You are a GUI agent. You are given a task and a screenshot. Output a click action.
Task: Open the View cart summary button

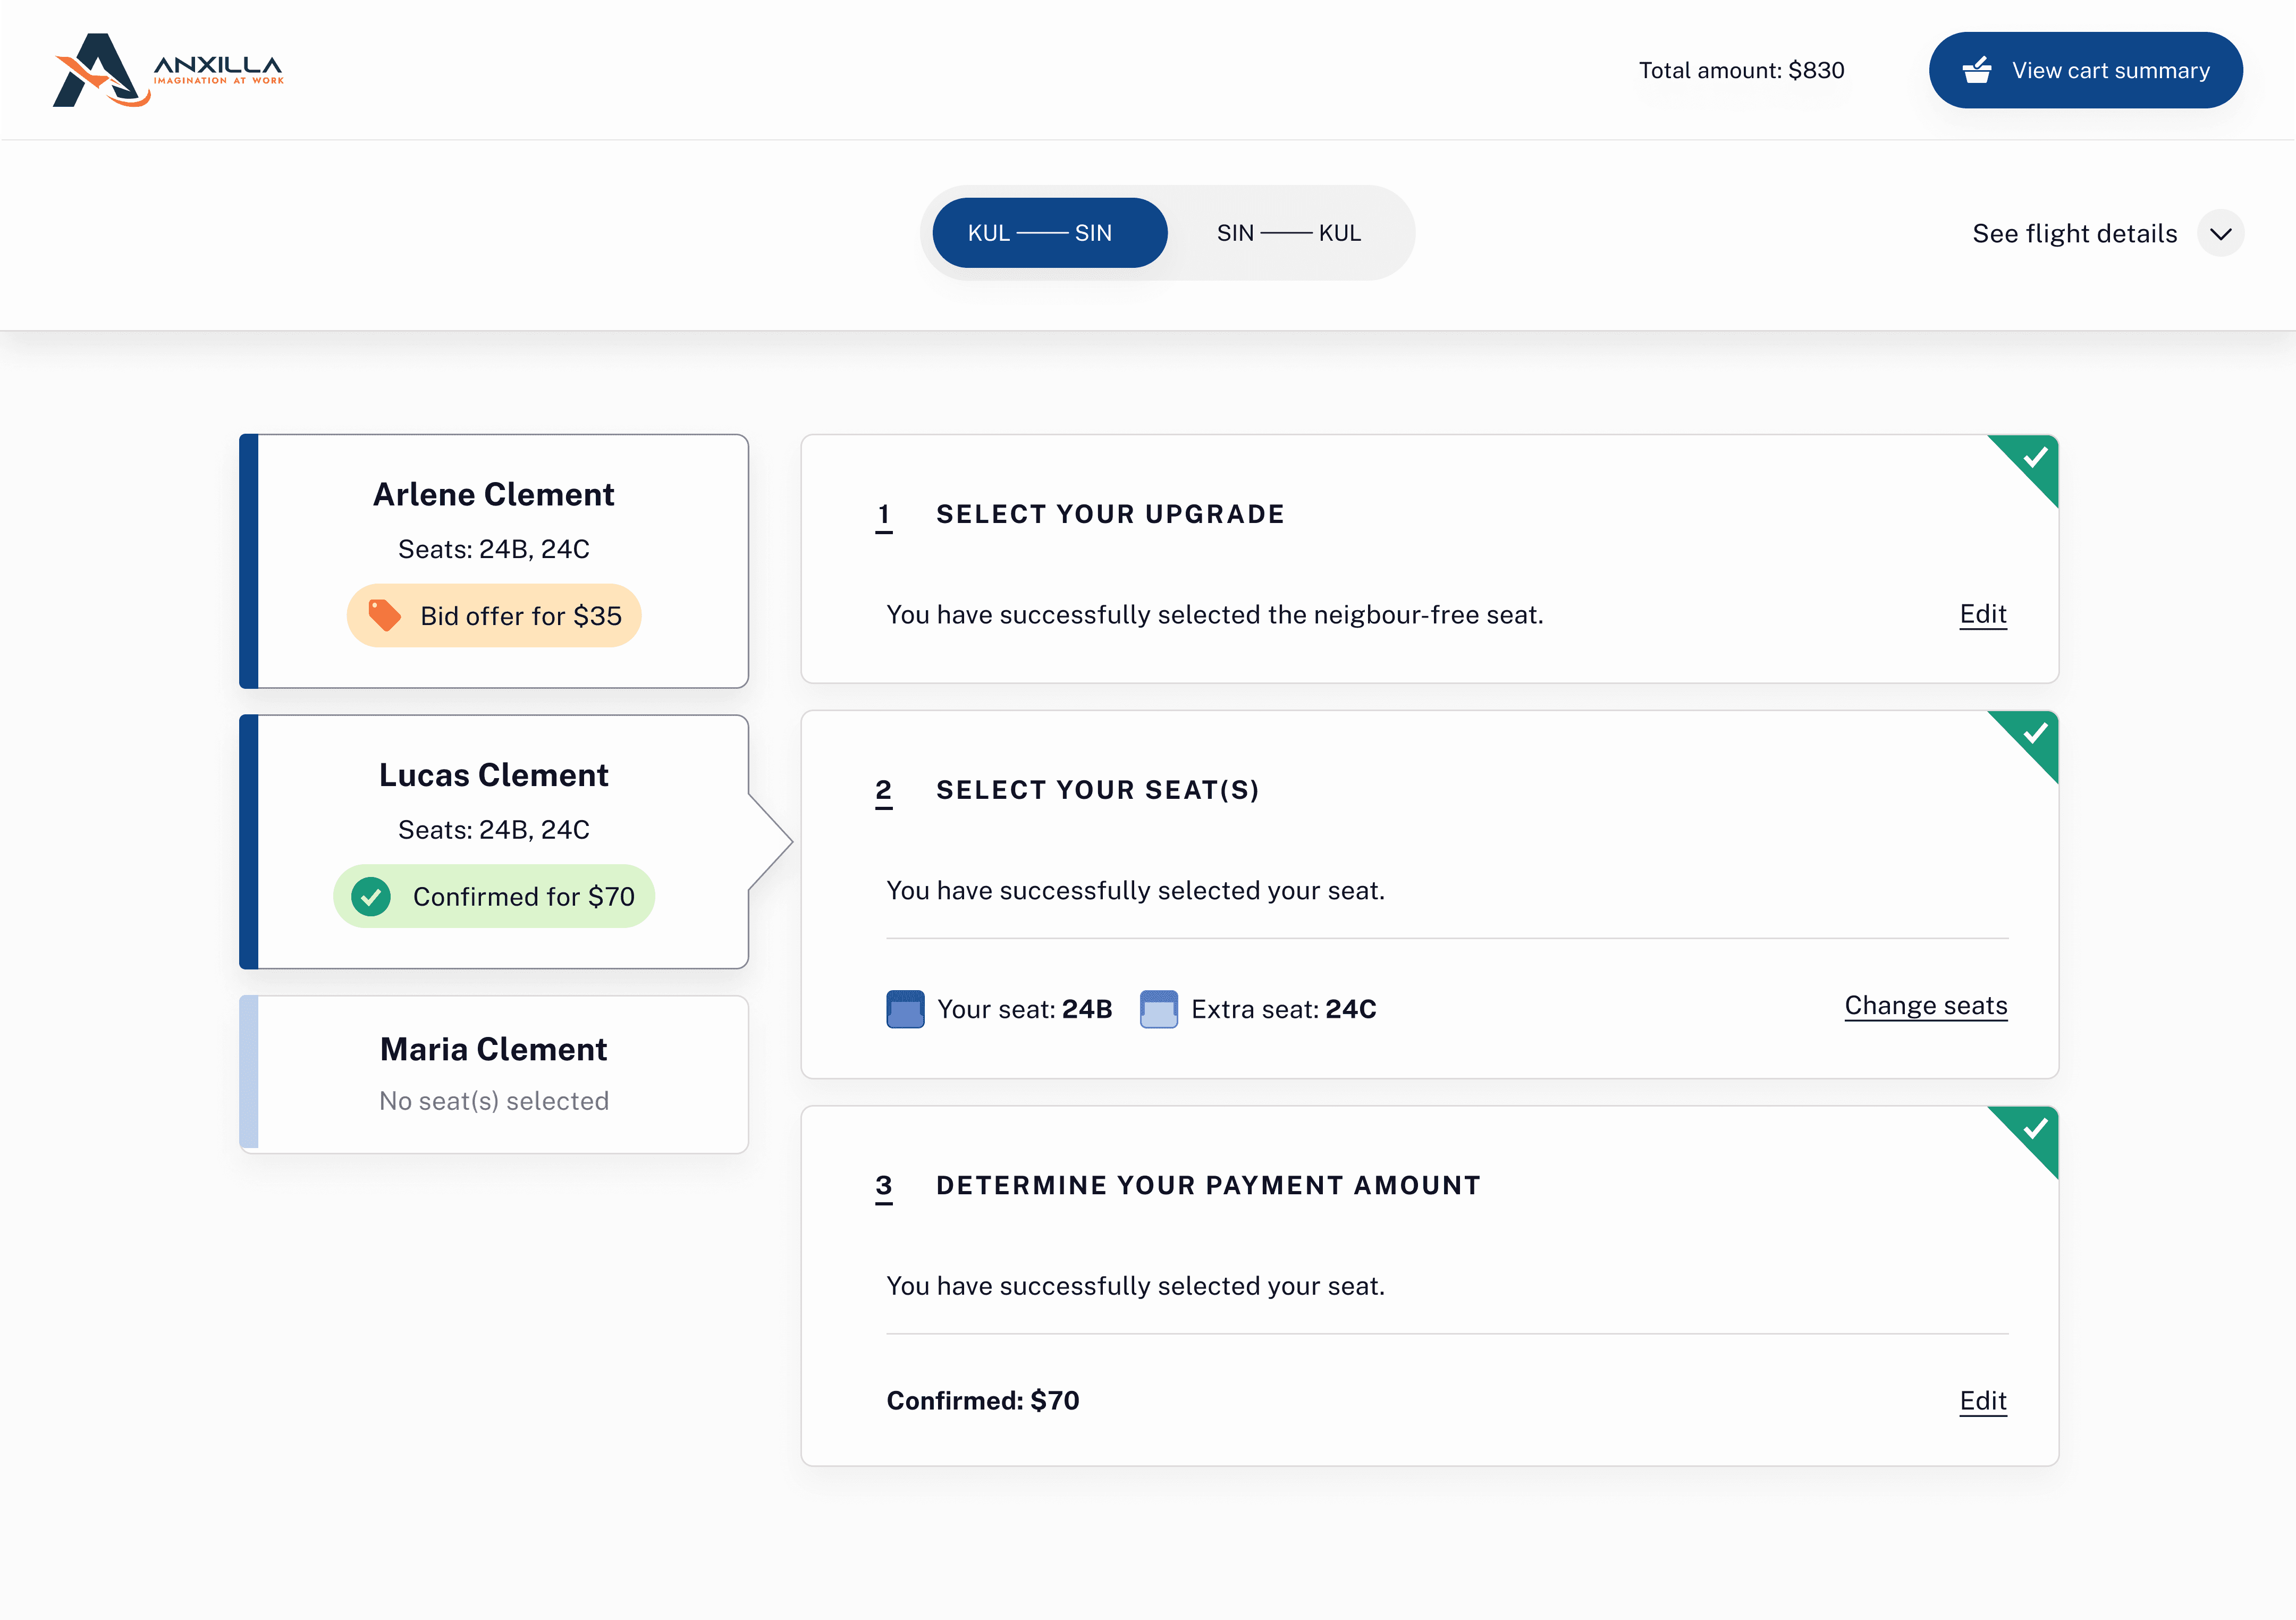pyautogui.click(x=2085, y=70)
